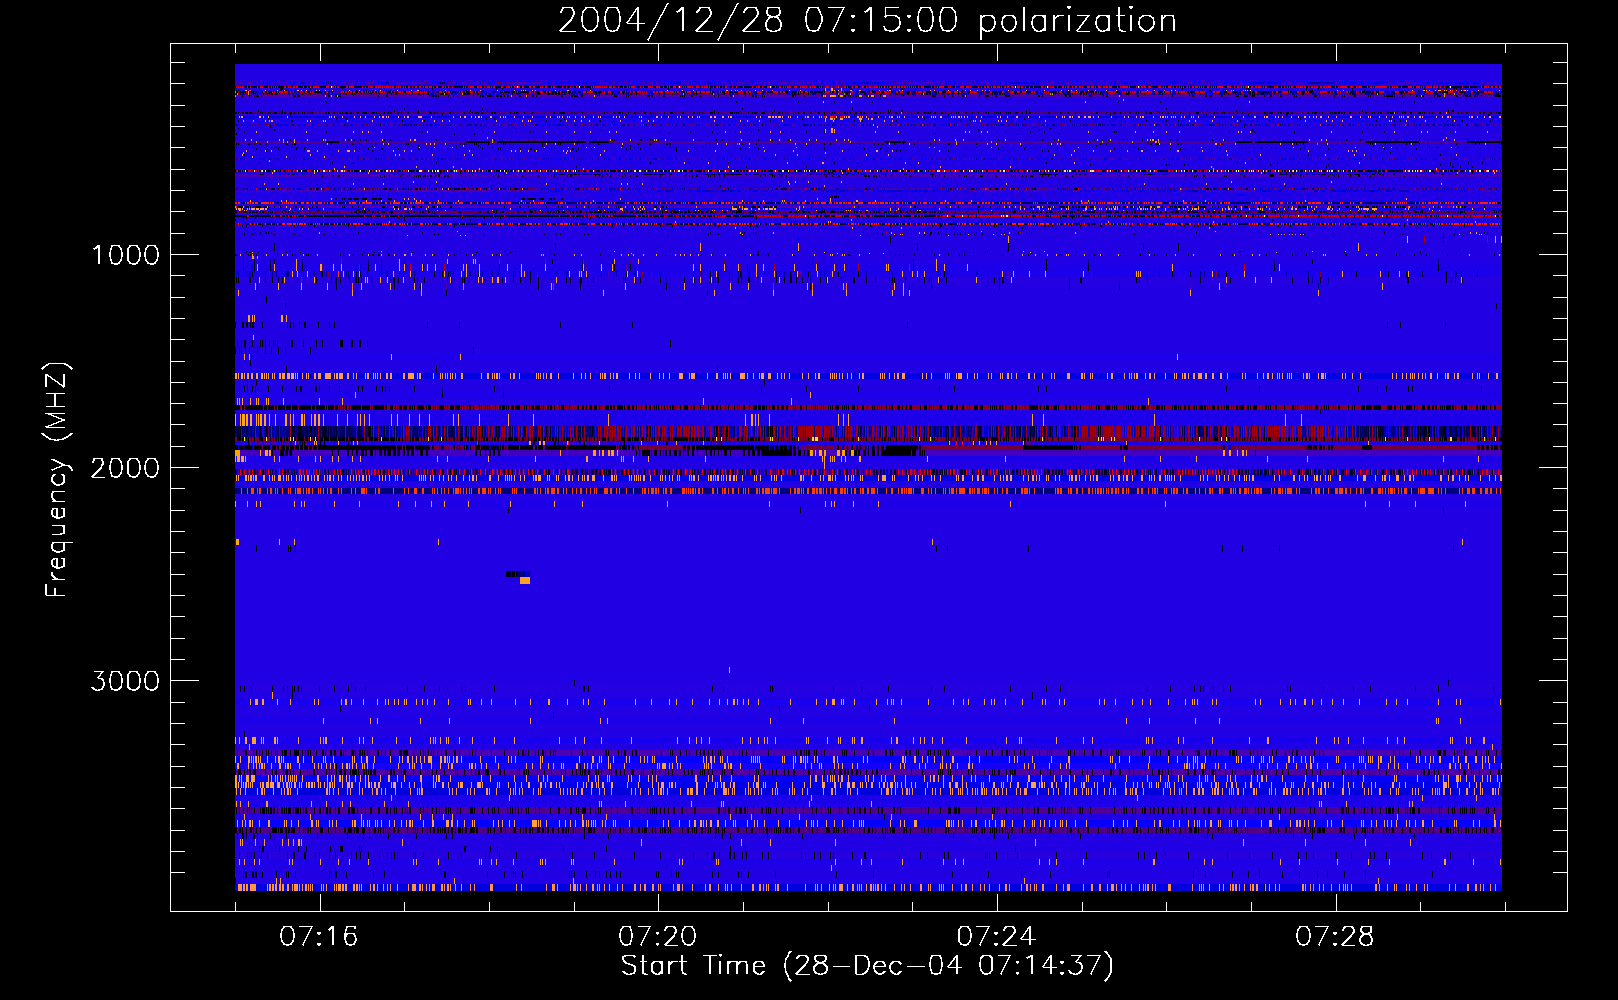Click the plot title '2004/12/28 07:15:00 polarization'
Screen dimensions: 1618x1000
click(867, 20)
